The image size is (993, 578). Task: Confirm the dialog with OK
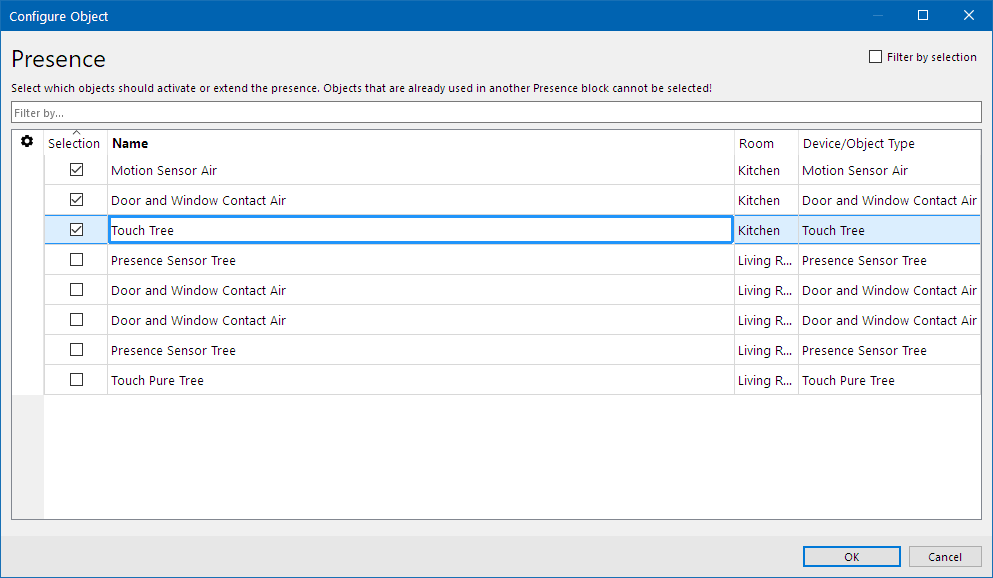pyautogui.click(x=852, y=556)
